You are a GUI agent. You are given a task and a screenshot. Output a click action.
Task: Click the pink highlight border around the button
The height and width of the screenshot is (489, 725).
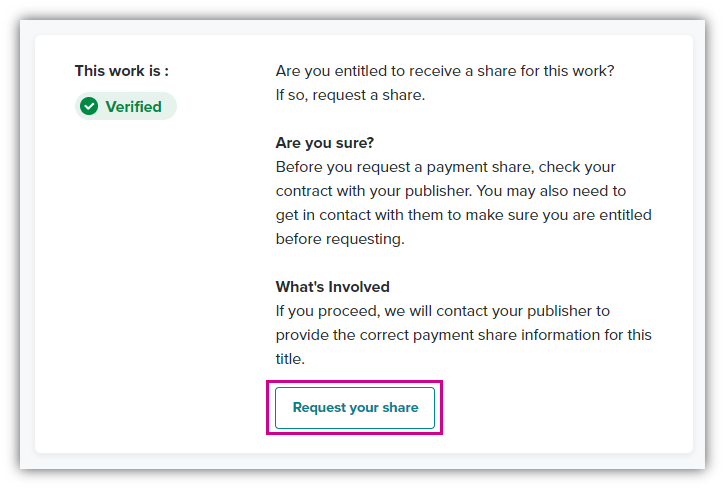[x=355, y=382]
